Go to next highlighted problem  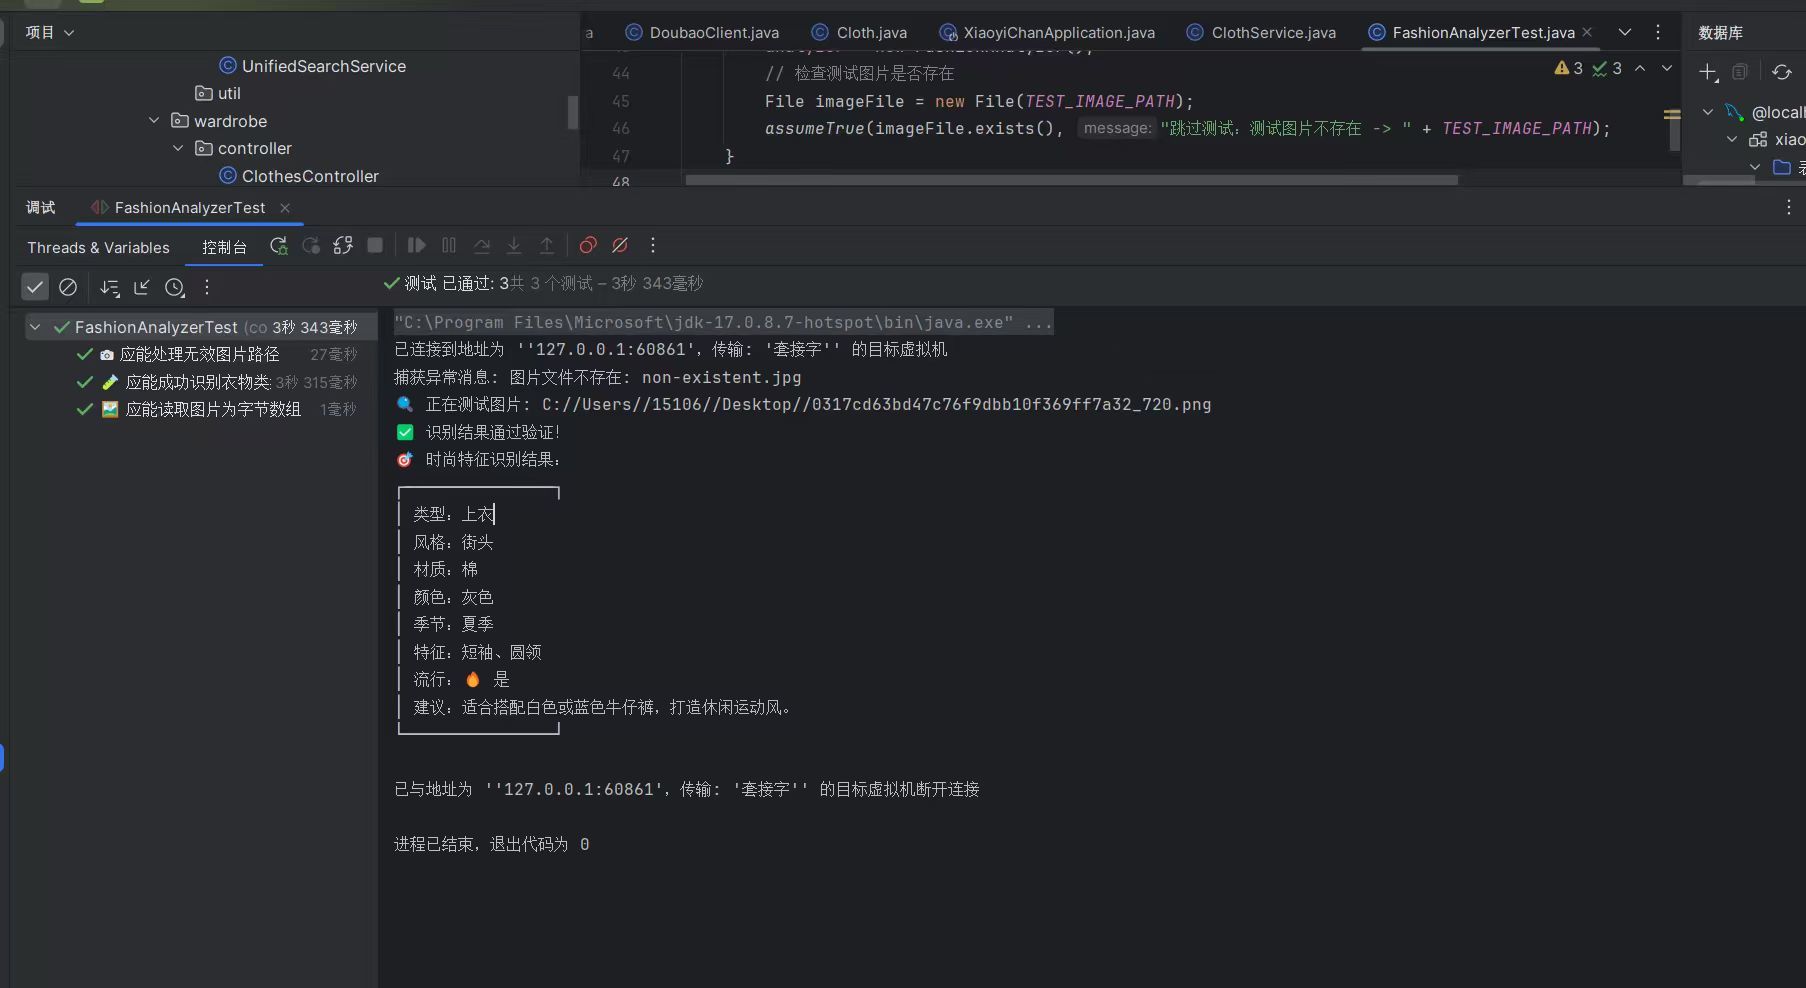click(1667, 68)
